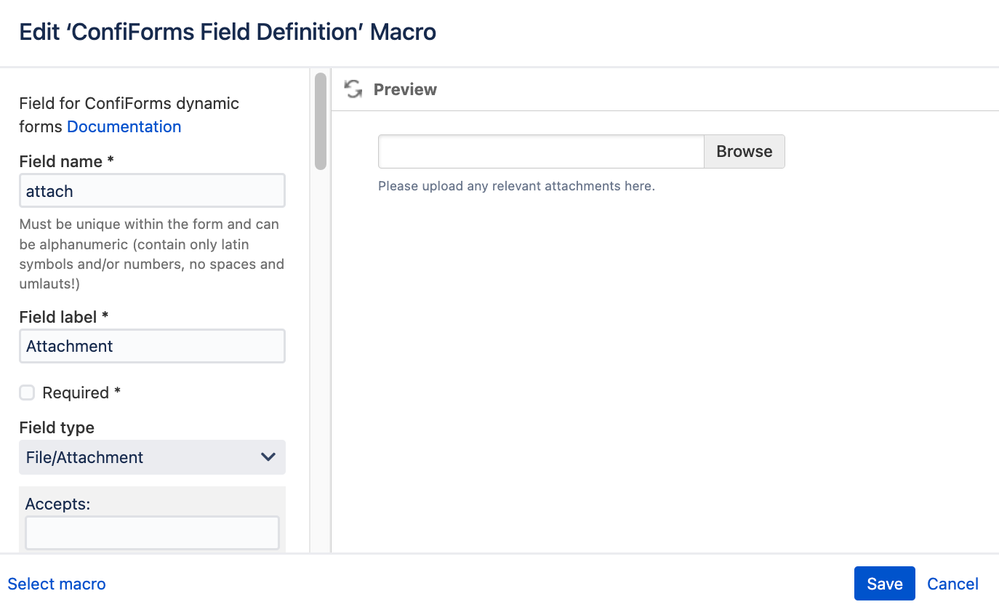Focus the Field label input containing 'Attachment'

pos(152,346)
